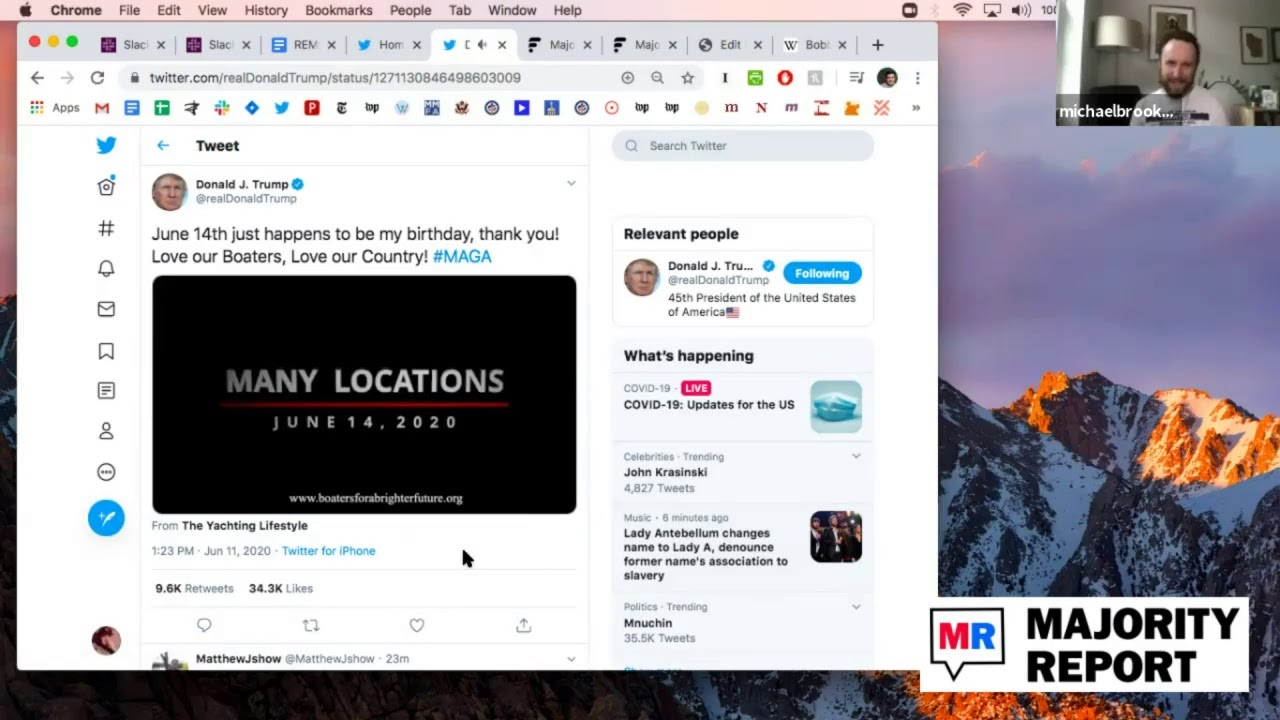Switch to the Wikipedia Bob tab
The height and width of the screenshot is (720, 1280).
(x=814, y=45)
